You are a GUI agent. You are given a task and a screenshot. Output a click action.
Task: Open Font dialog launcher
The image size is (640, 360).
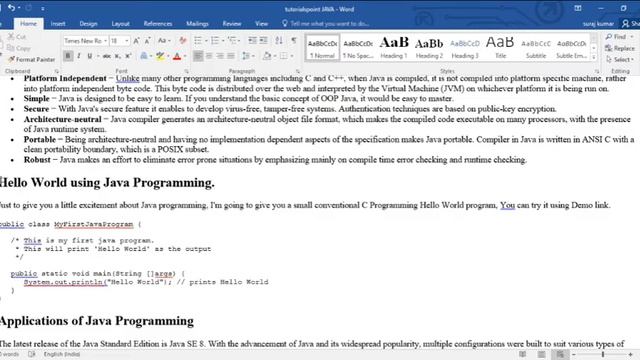click(x=186, y=71)
